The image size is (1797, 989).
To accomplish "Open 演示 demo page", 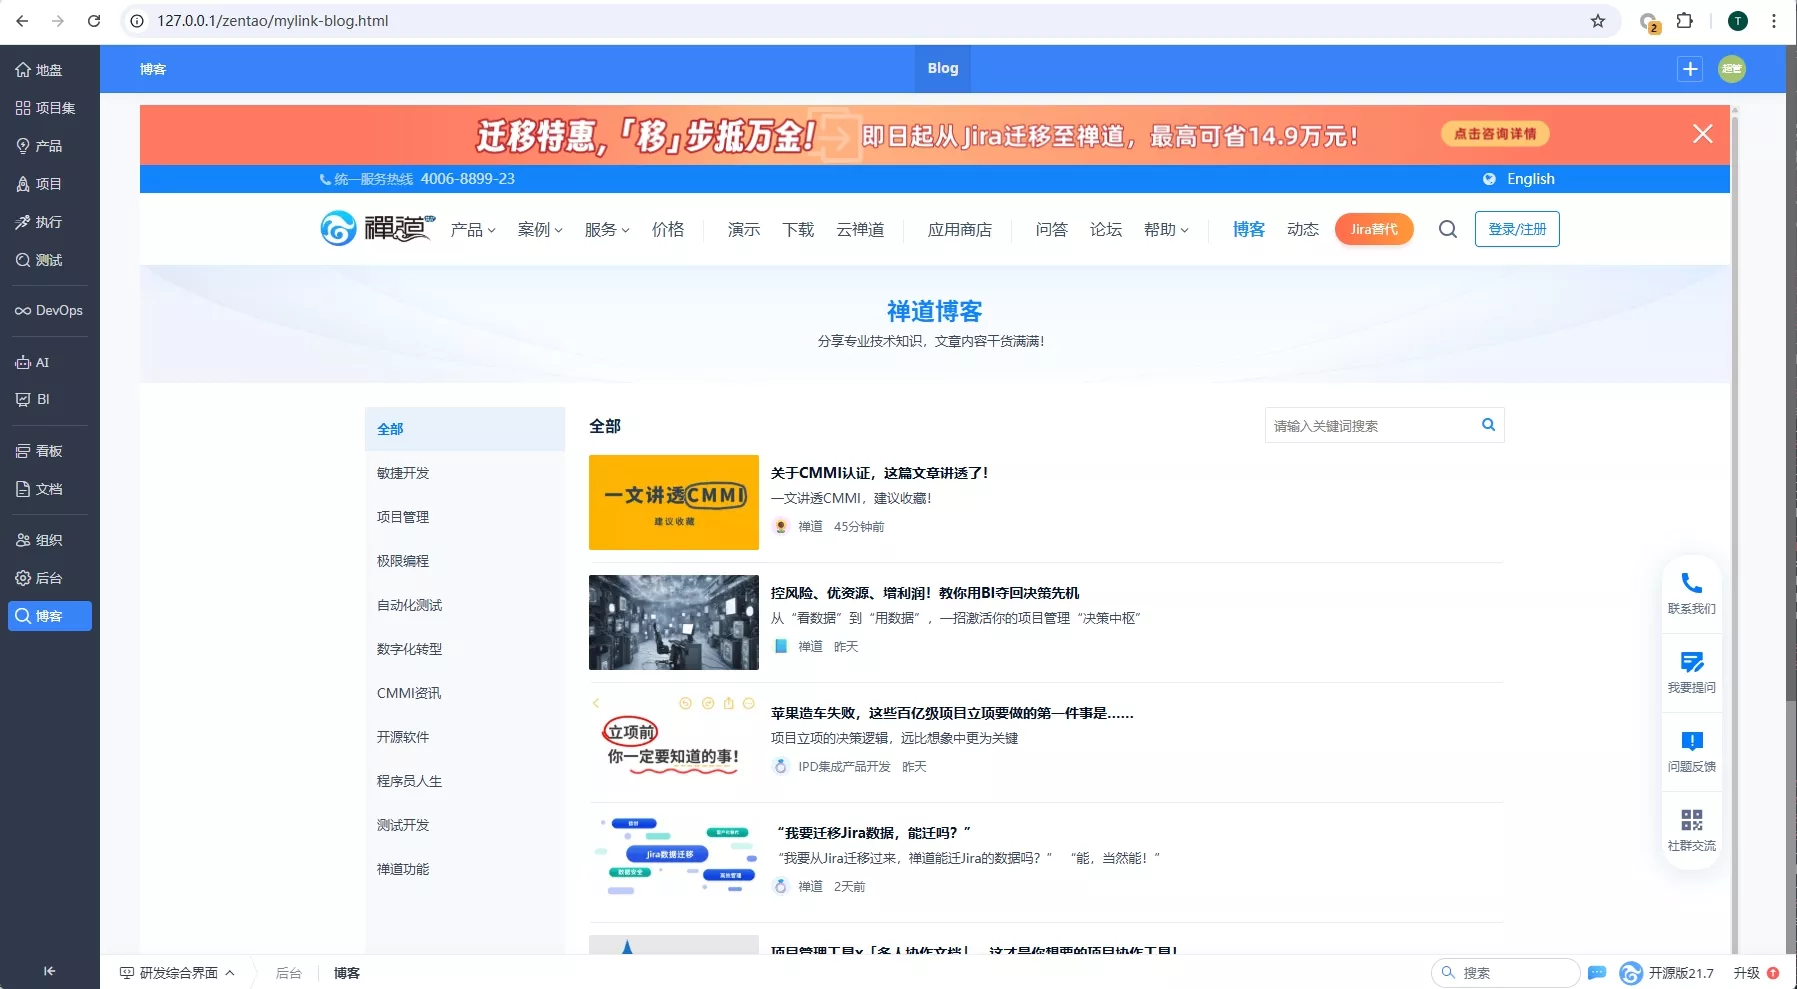I will tap(744, 230).
